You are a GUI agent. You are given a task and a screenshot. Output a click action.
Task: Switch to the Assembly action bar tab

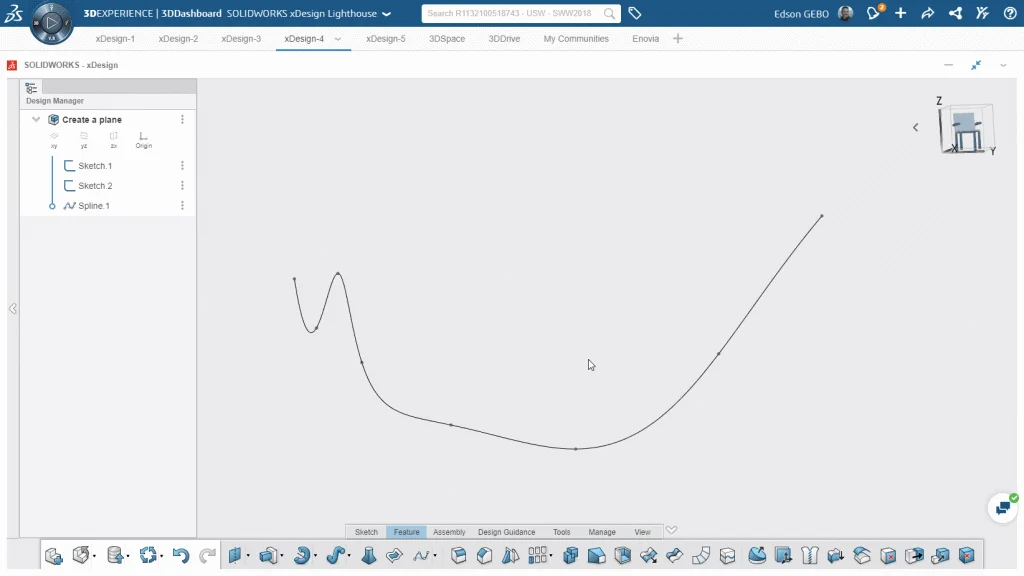(449, 532)
